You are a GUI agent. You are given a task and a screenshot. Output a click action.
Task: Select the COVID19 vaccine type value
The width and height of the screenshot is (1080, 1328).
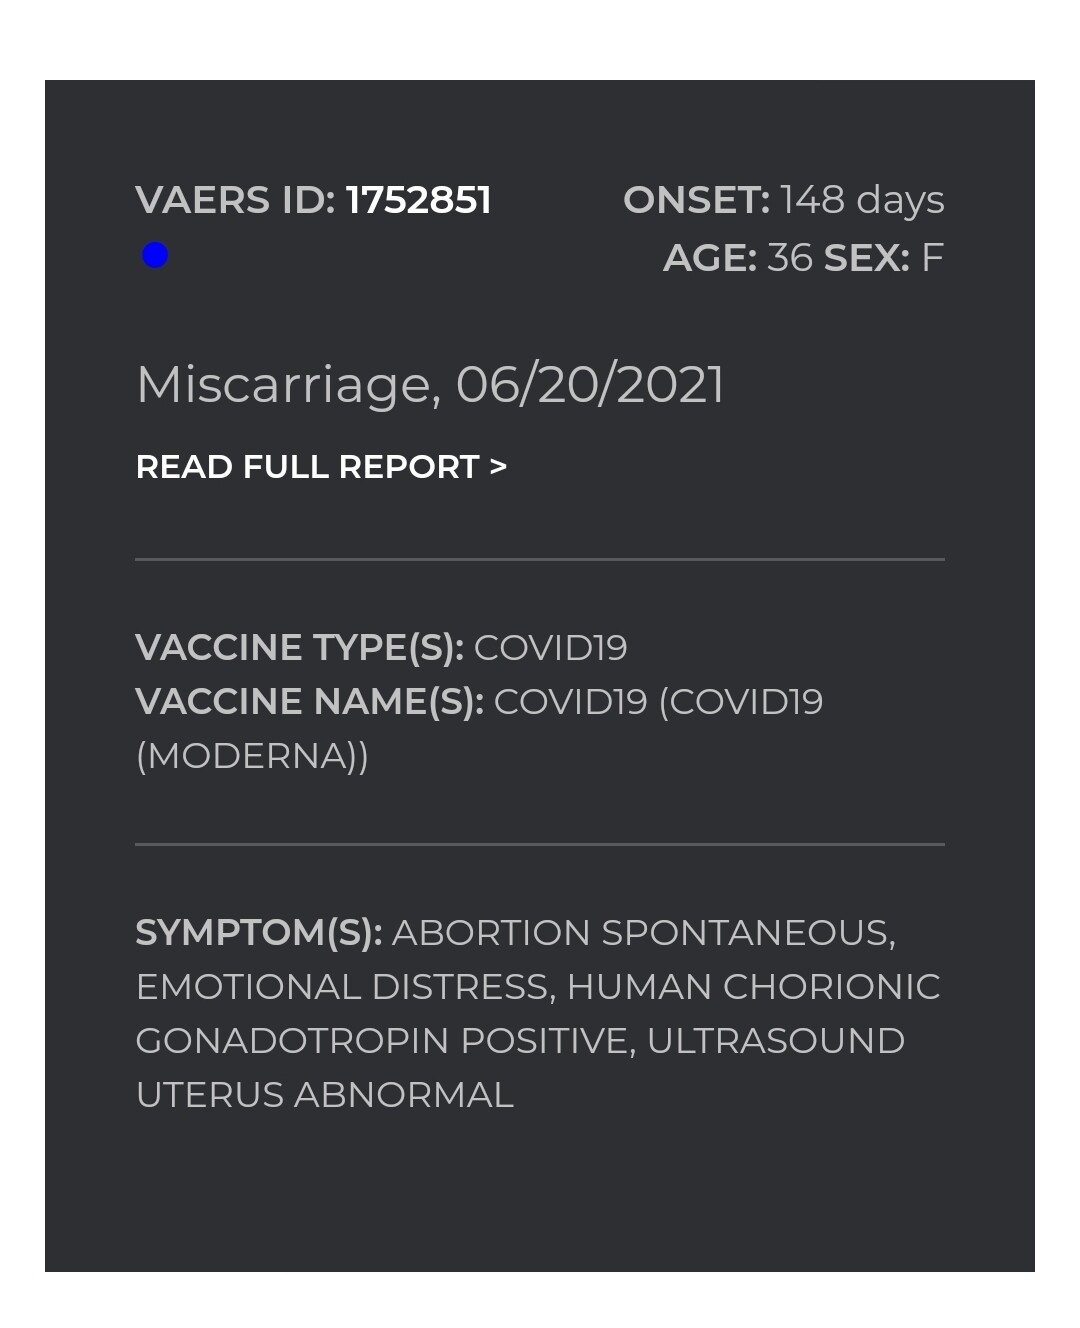coord(550,648)
